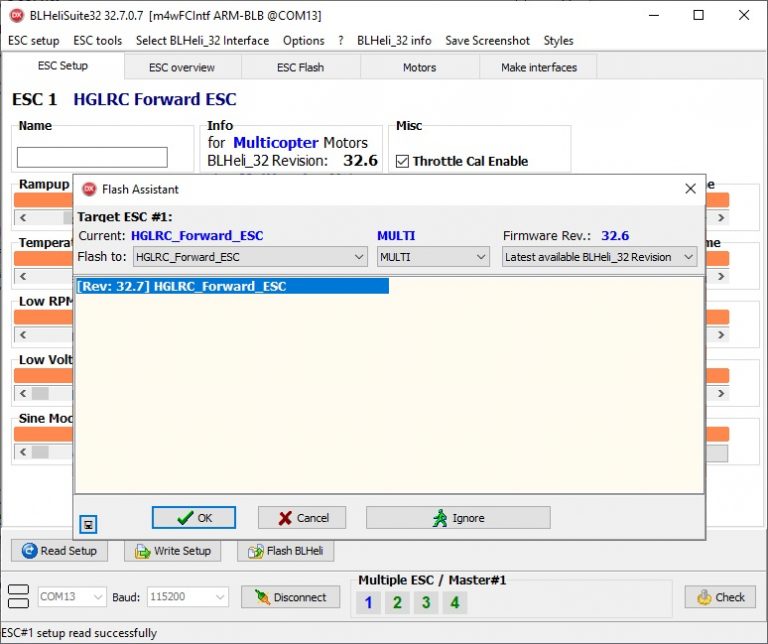Click the small icon at Flash Assistant bottom-left
The image size is (768, 644).
[88, 525]
